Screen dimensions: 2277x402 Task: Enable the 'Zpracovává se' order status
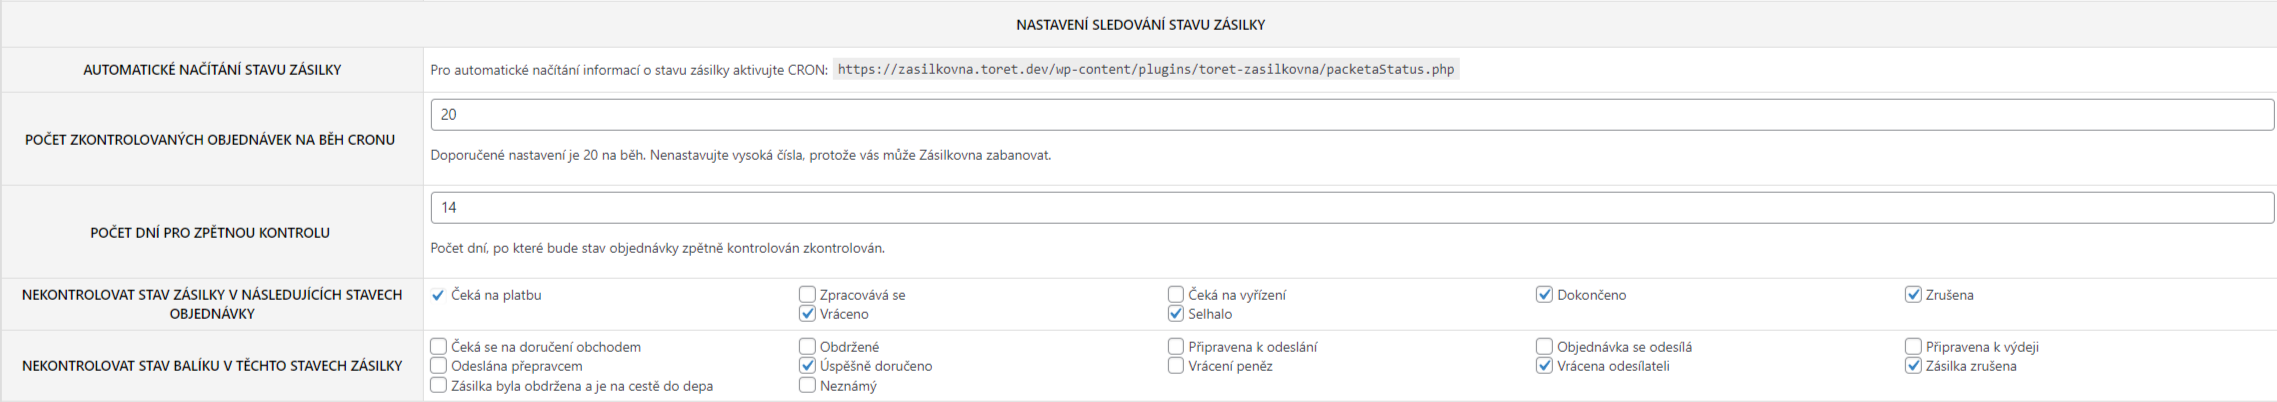click(x=807, y=295)
